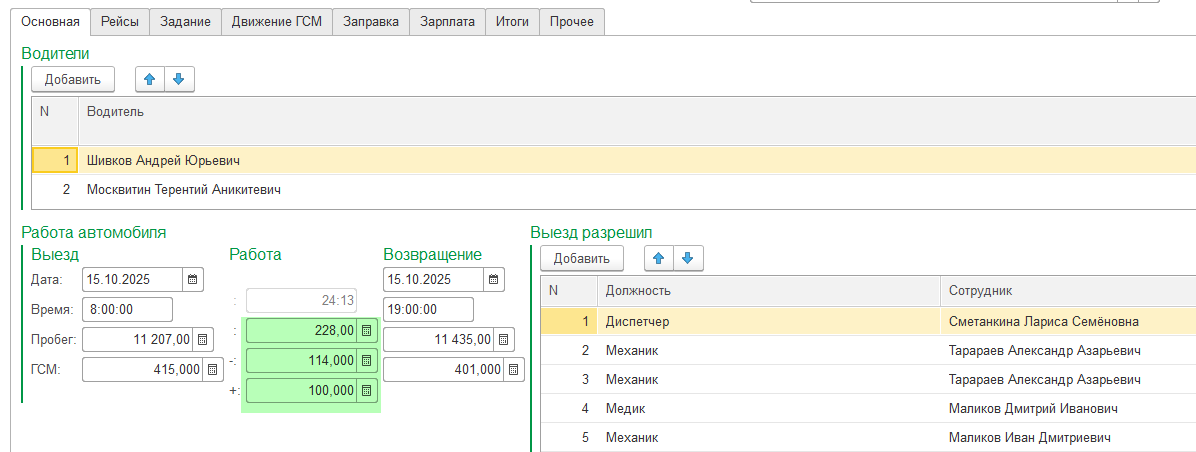Image resolution: width=1196 pixels, height=452 pixels.
Task: Move driver up with blue arrow
Action: pyautogui.click(x=150, y=79)
